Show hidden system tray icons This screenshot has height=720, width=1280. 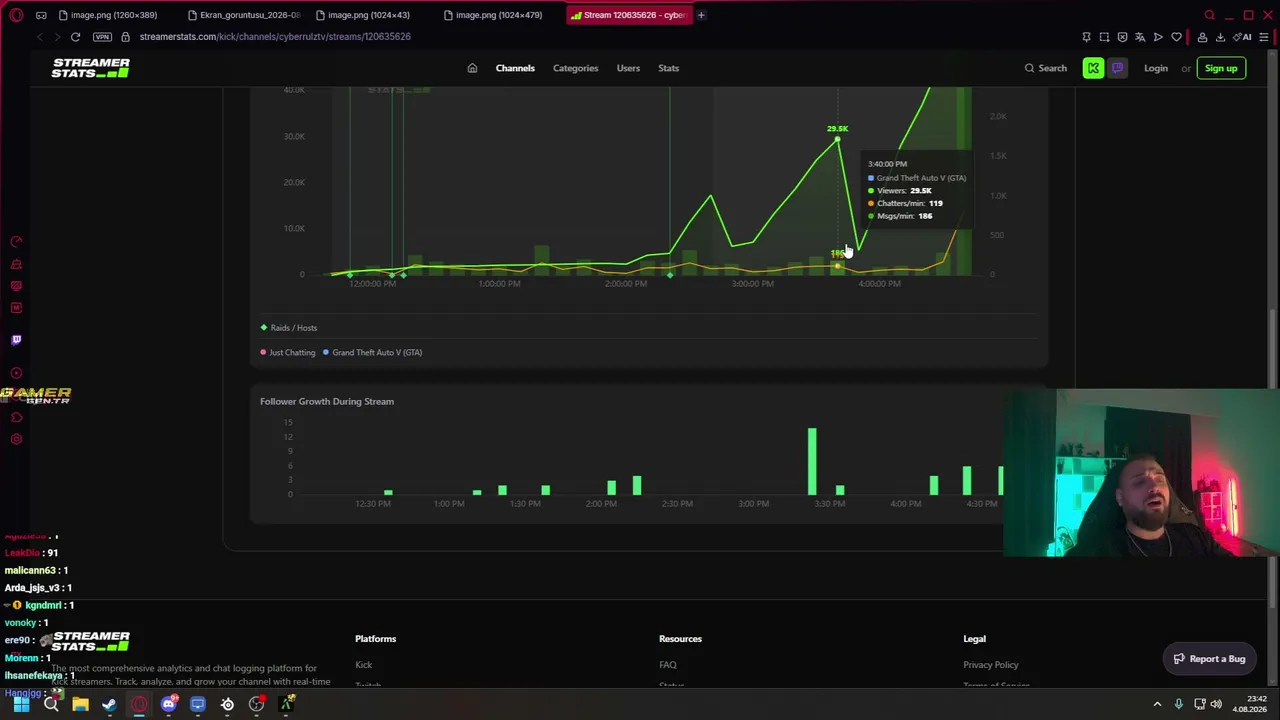[x=1157, y=704]
